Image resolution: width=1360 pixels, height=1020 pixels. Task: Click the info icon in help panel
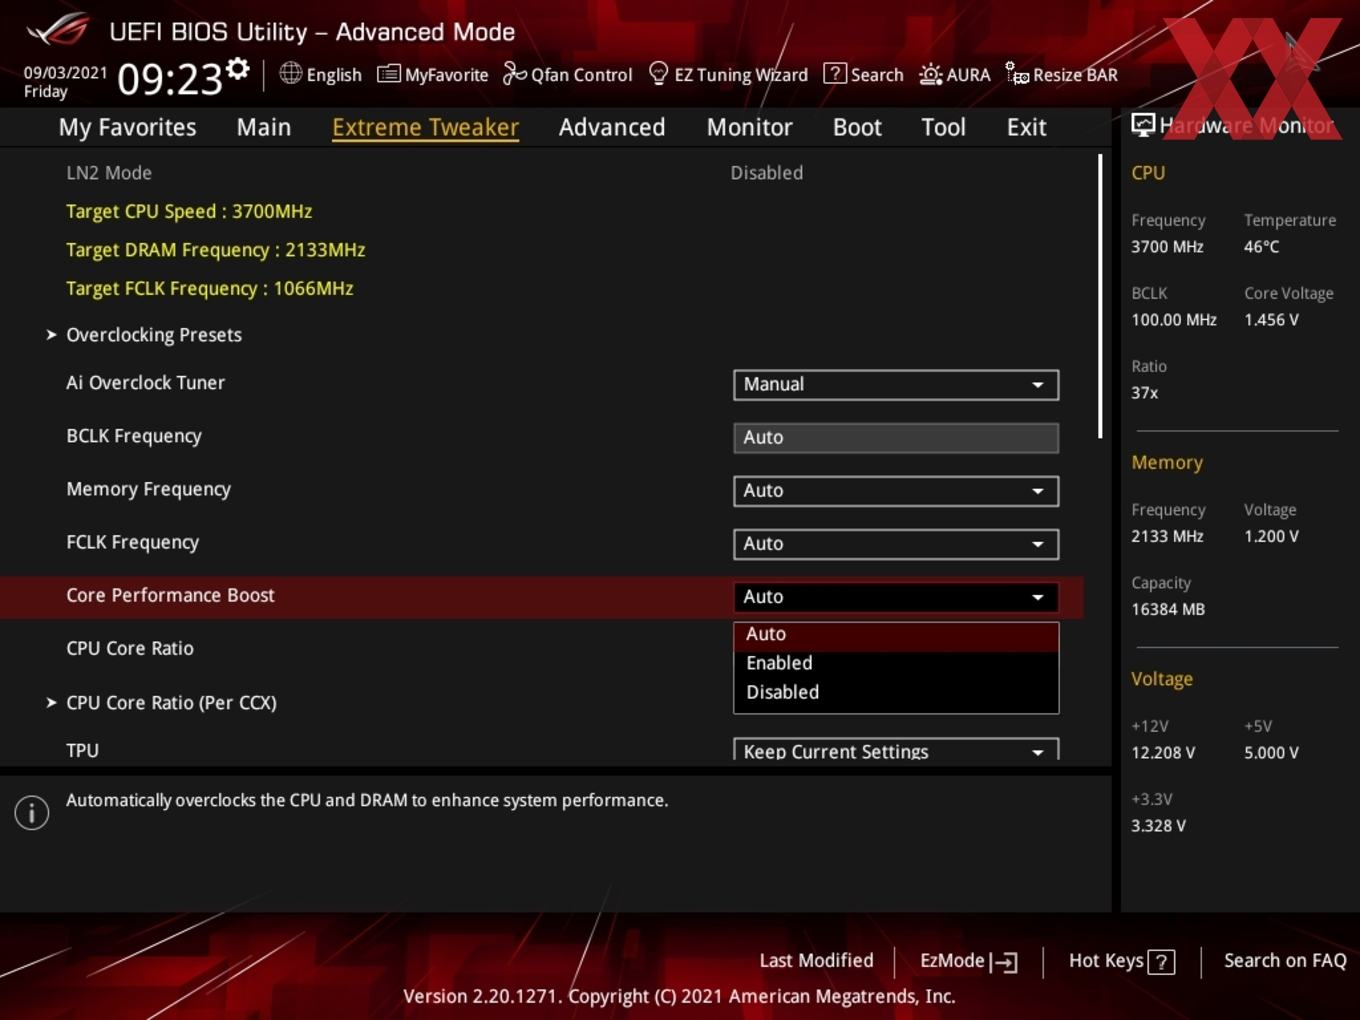point(32,813)
